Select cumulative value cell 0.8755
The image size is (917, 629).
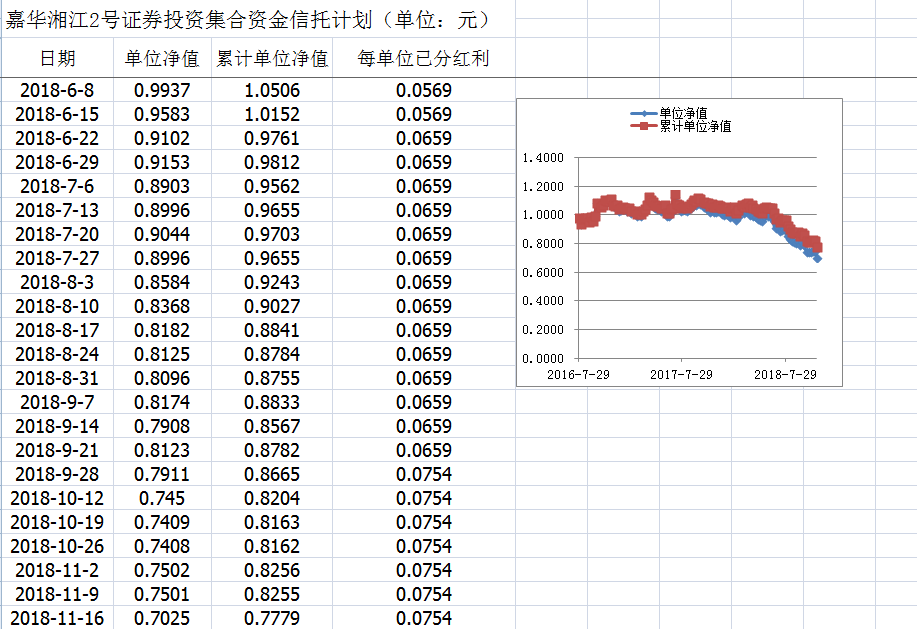click(x=272, y=378)
